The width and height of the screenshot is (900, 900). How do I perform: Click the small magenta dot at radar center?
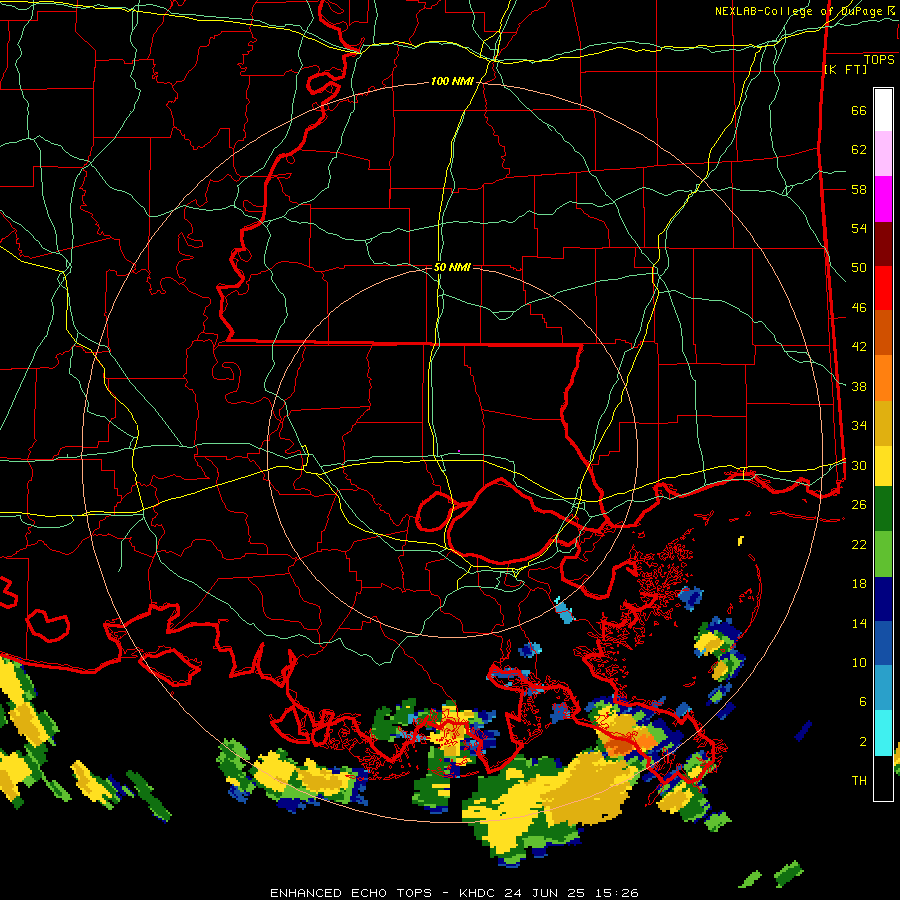(x=459, y=451)
